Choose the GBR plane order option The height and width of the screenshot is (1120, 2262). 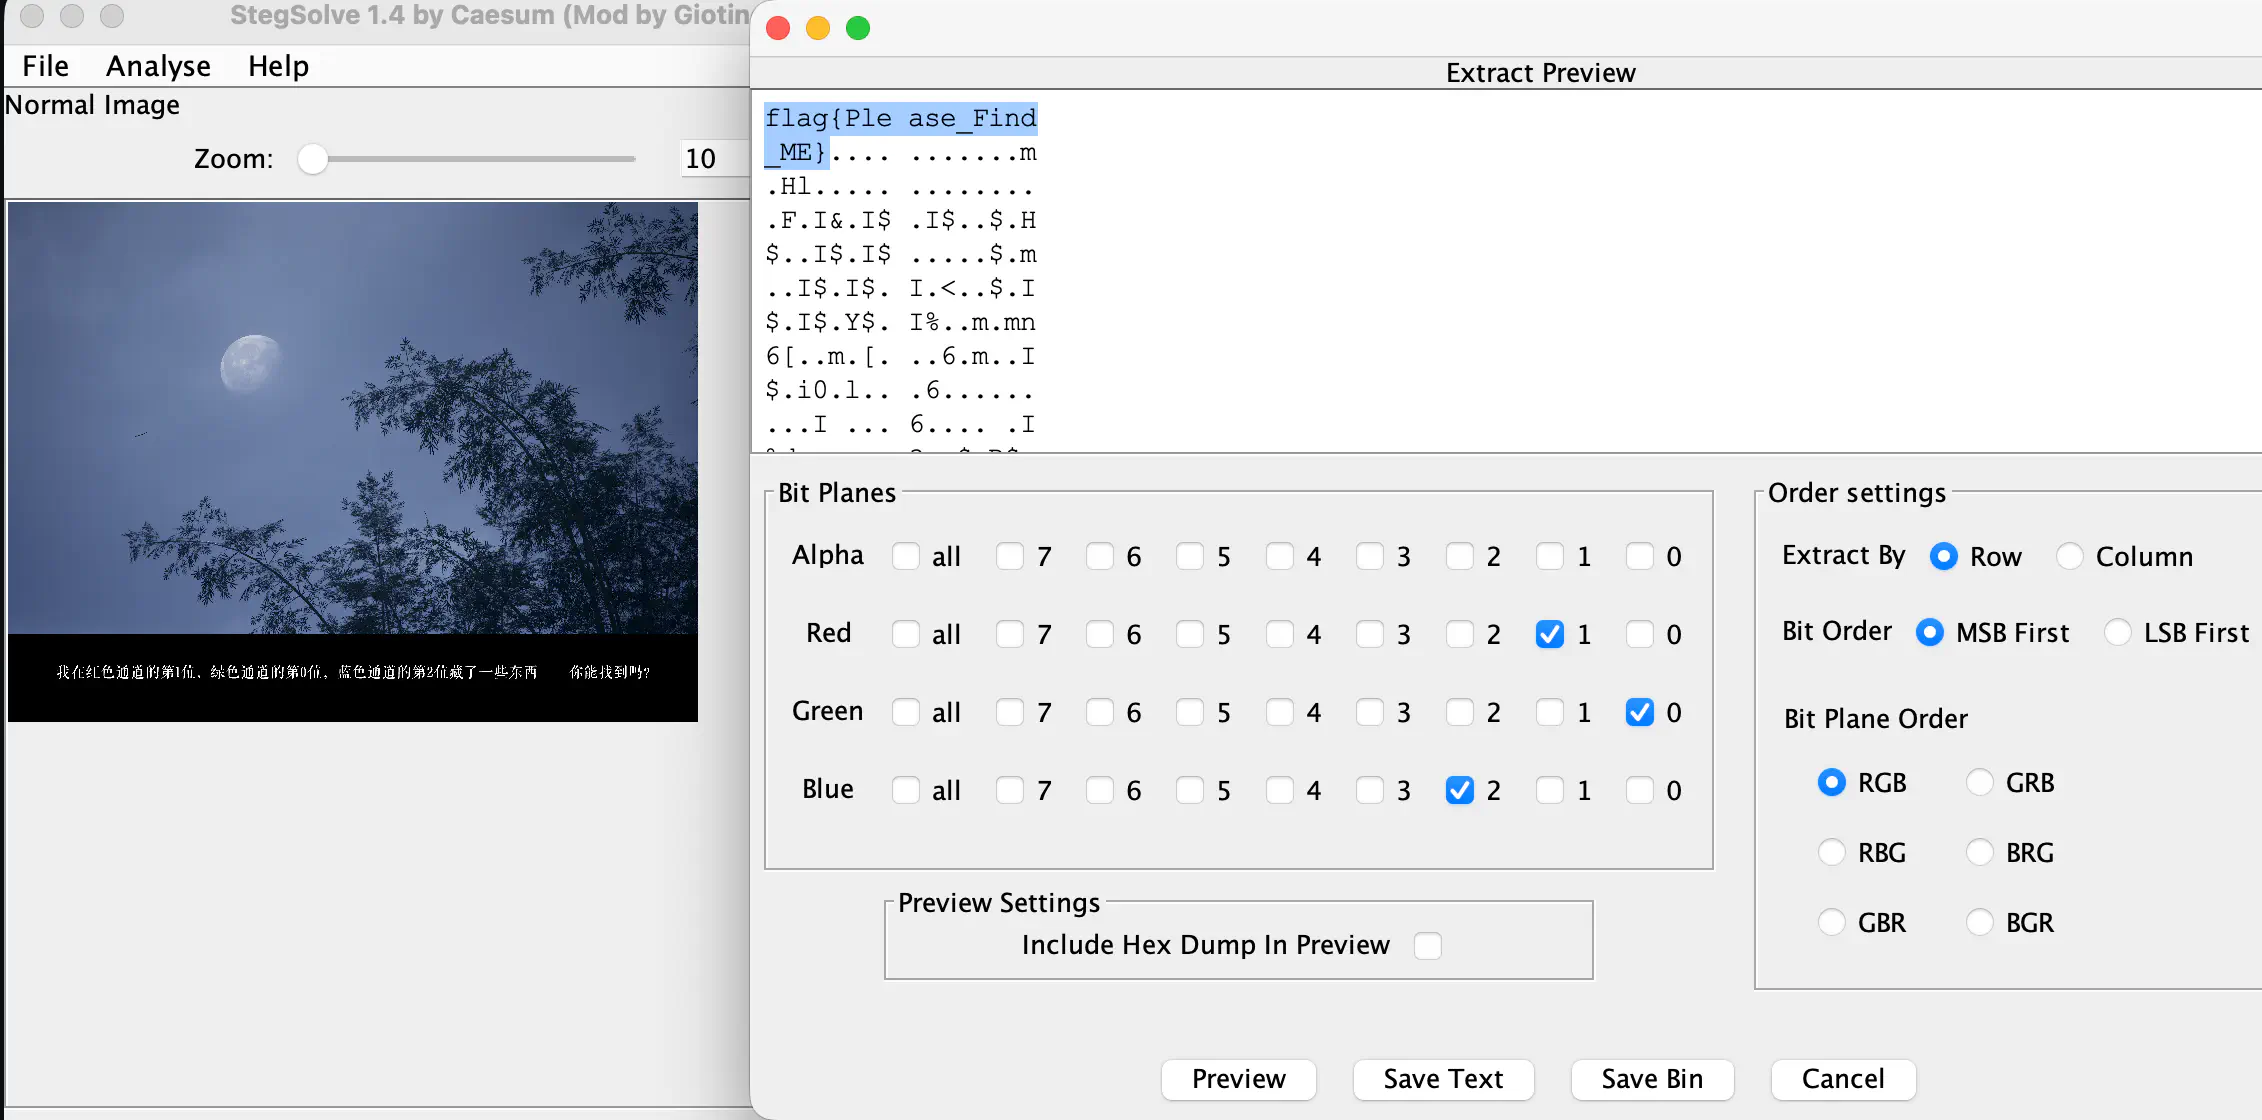[1832, 922]
